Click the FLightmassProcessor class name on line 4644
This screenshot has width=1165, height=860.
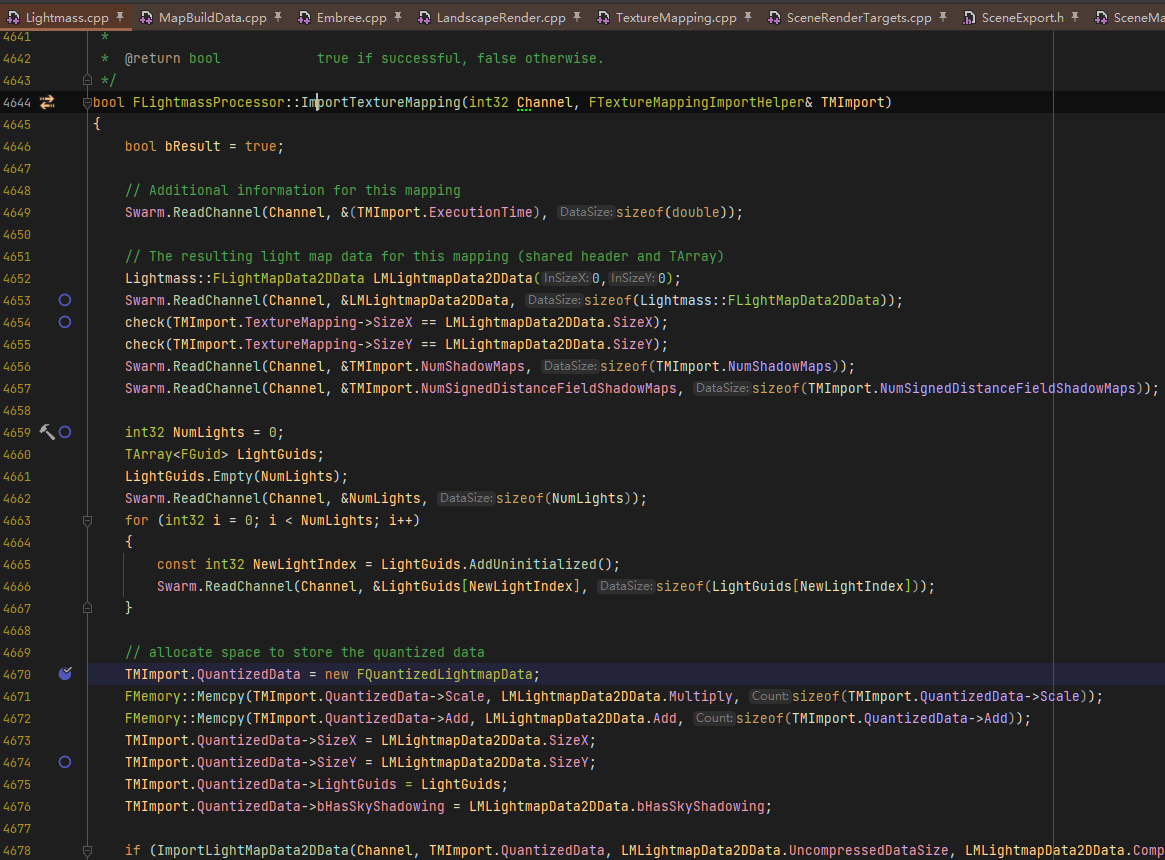point(209,103)
